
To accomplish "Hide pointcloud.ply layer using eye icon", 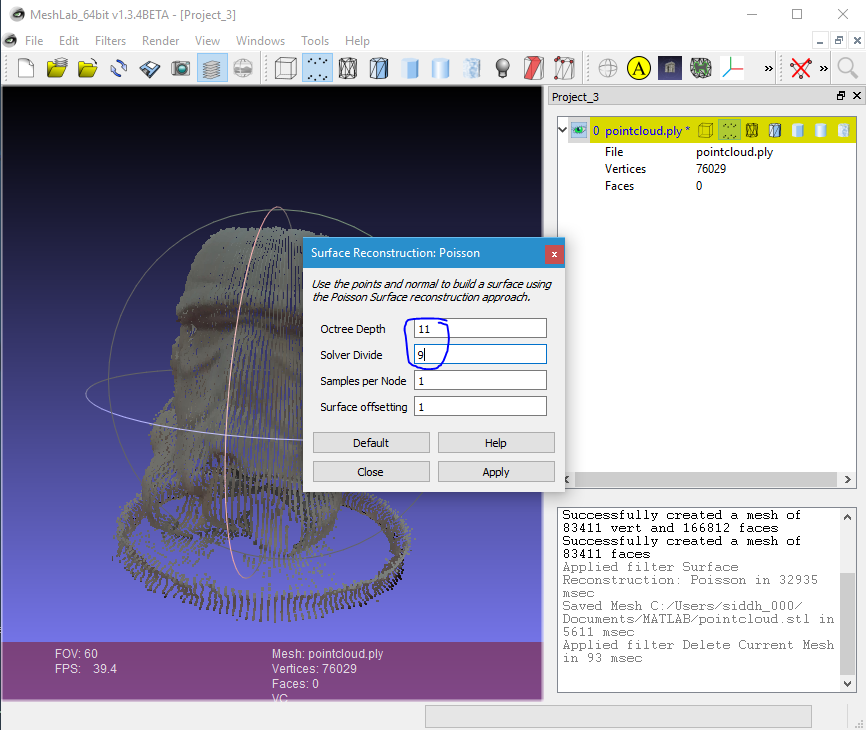I will [578, 130].
